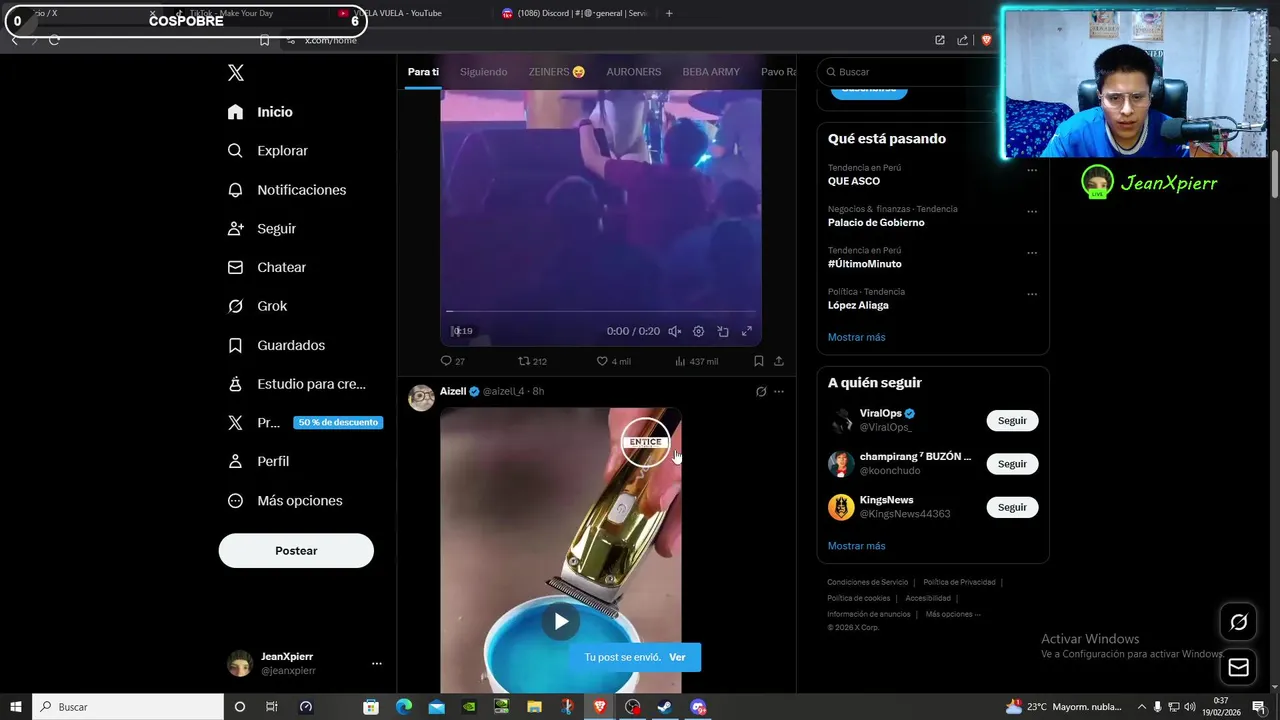Open Estudio para creadores in the sidebar
This screenshot has height=720, width=1280.
[x=296, y=384]
